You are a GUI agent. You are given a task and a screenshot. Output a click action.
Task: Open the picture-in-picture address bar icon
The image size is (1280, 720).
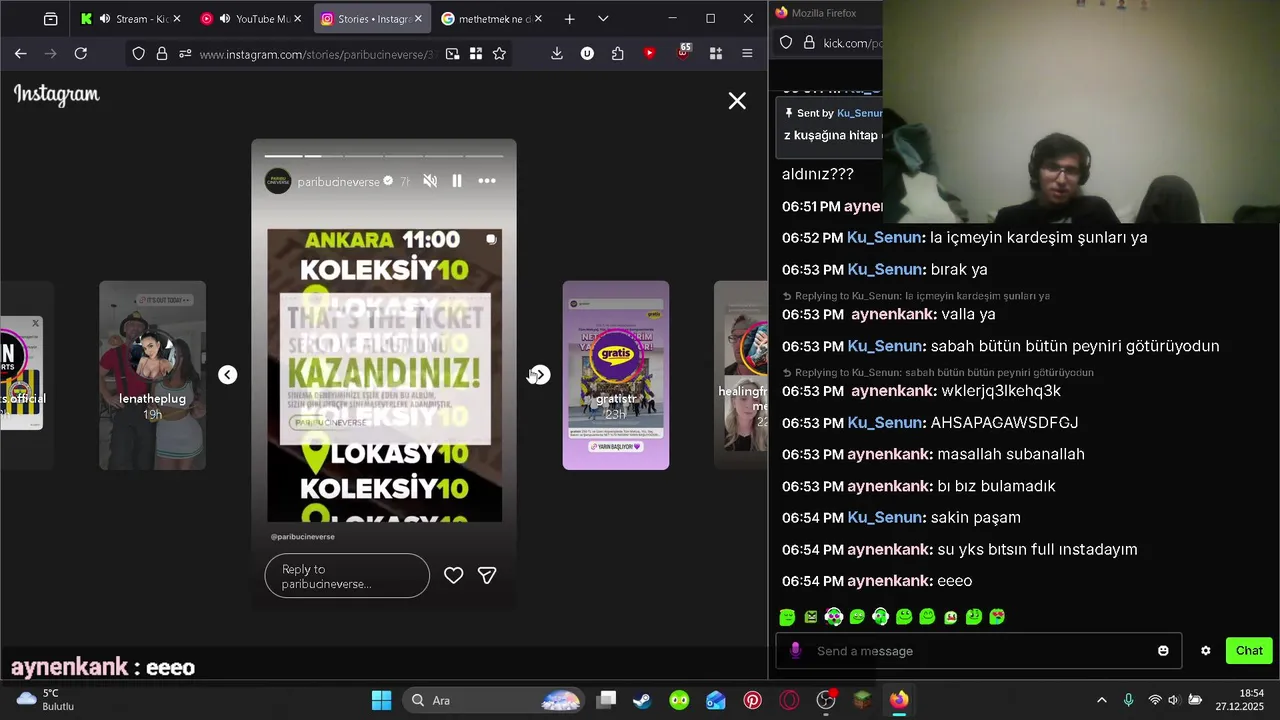pyautogui.click(x=453, y=54)
